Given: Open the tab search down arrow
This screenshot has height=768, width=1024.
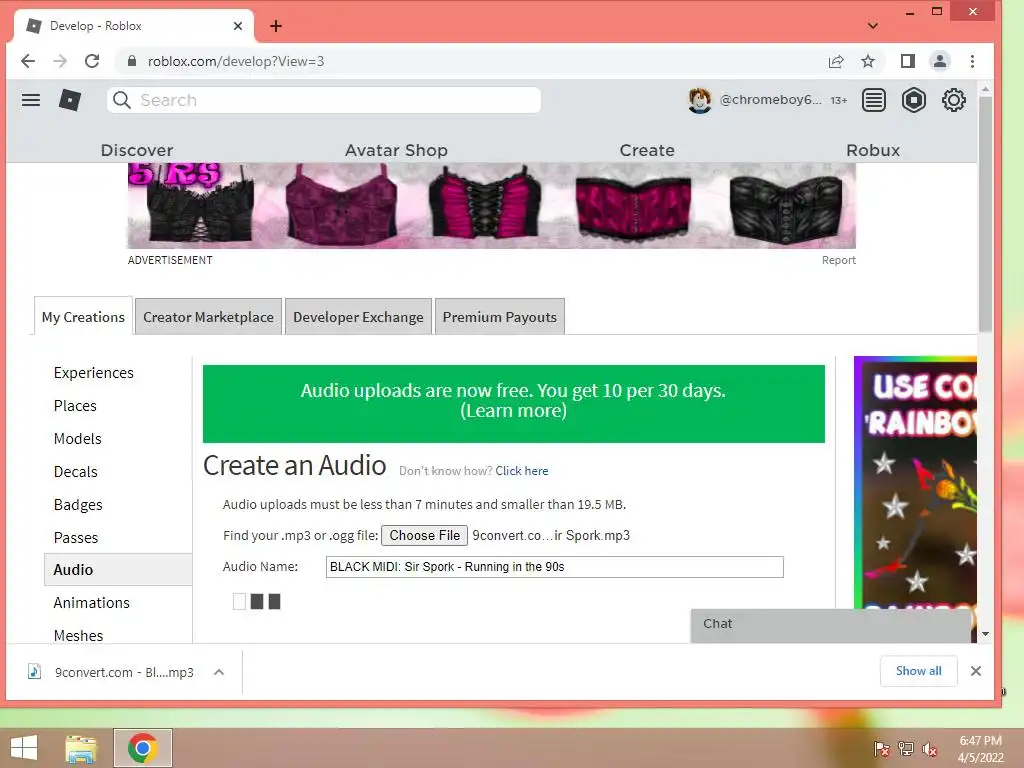Looking at the screenshot, I should 873,26.
